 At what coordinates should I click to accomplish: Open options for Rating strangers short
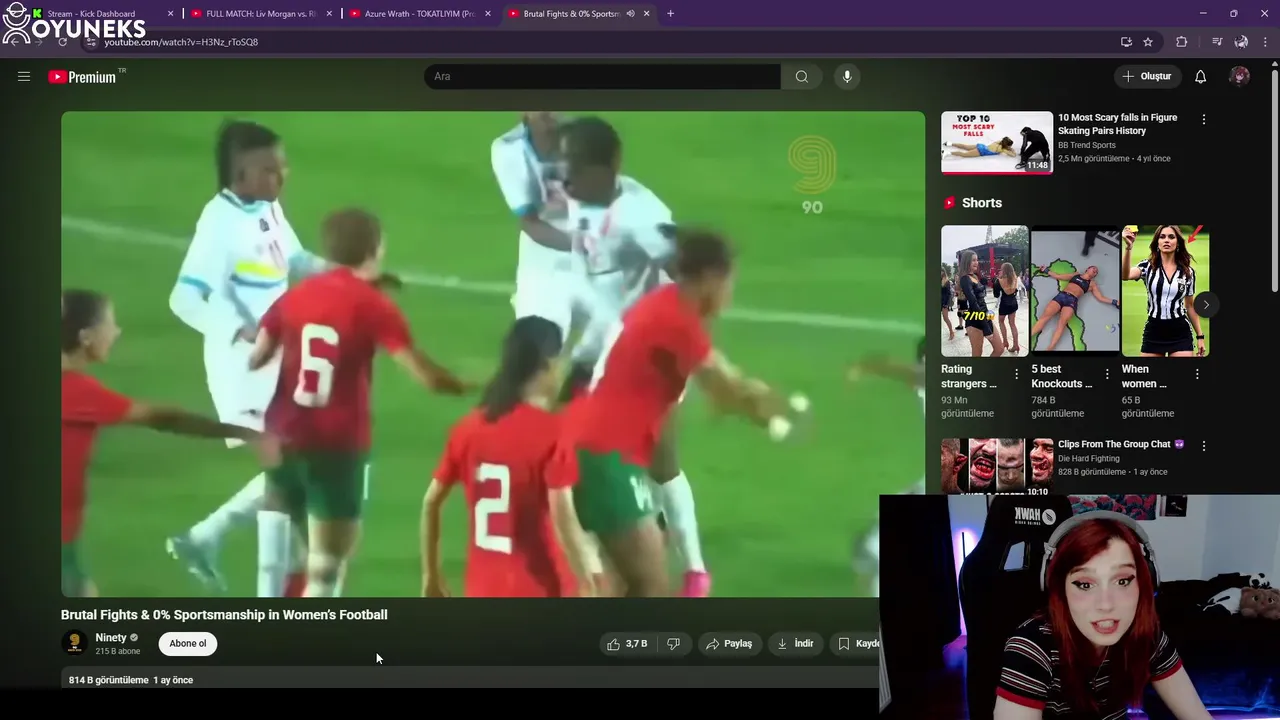(1017, 374)
